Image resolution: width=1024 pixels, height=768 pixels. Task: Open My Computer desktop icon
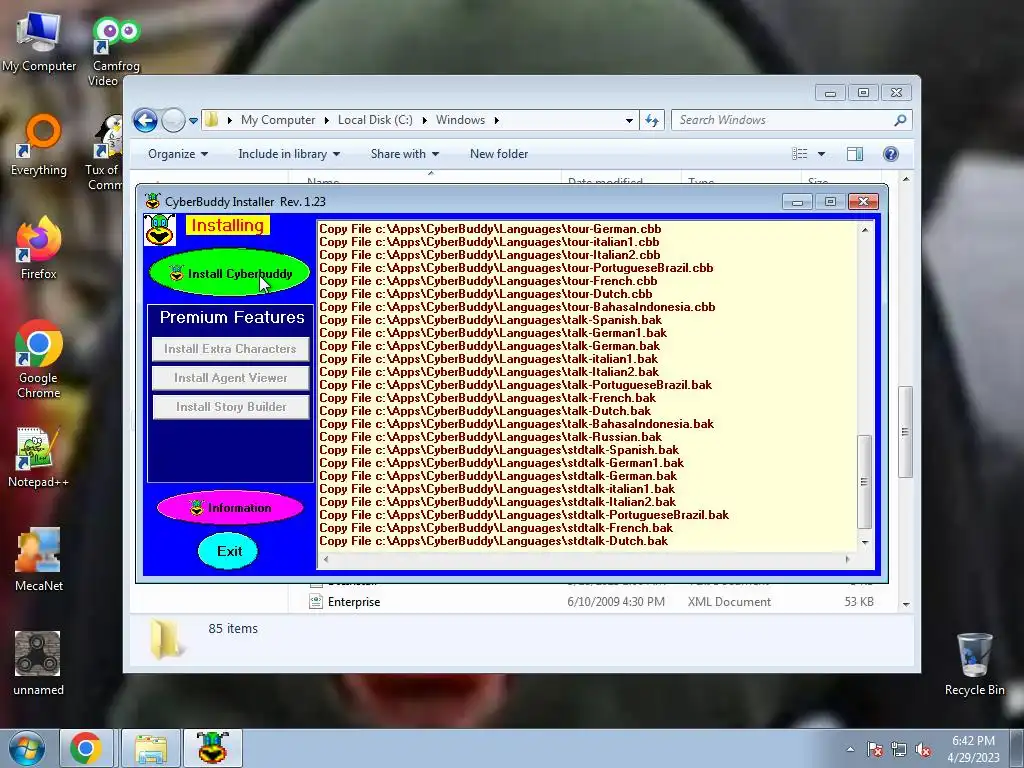(x=39, y=42)
